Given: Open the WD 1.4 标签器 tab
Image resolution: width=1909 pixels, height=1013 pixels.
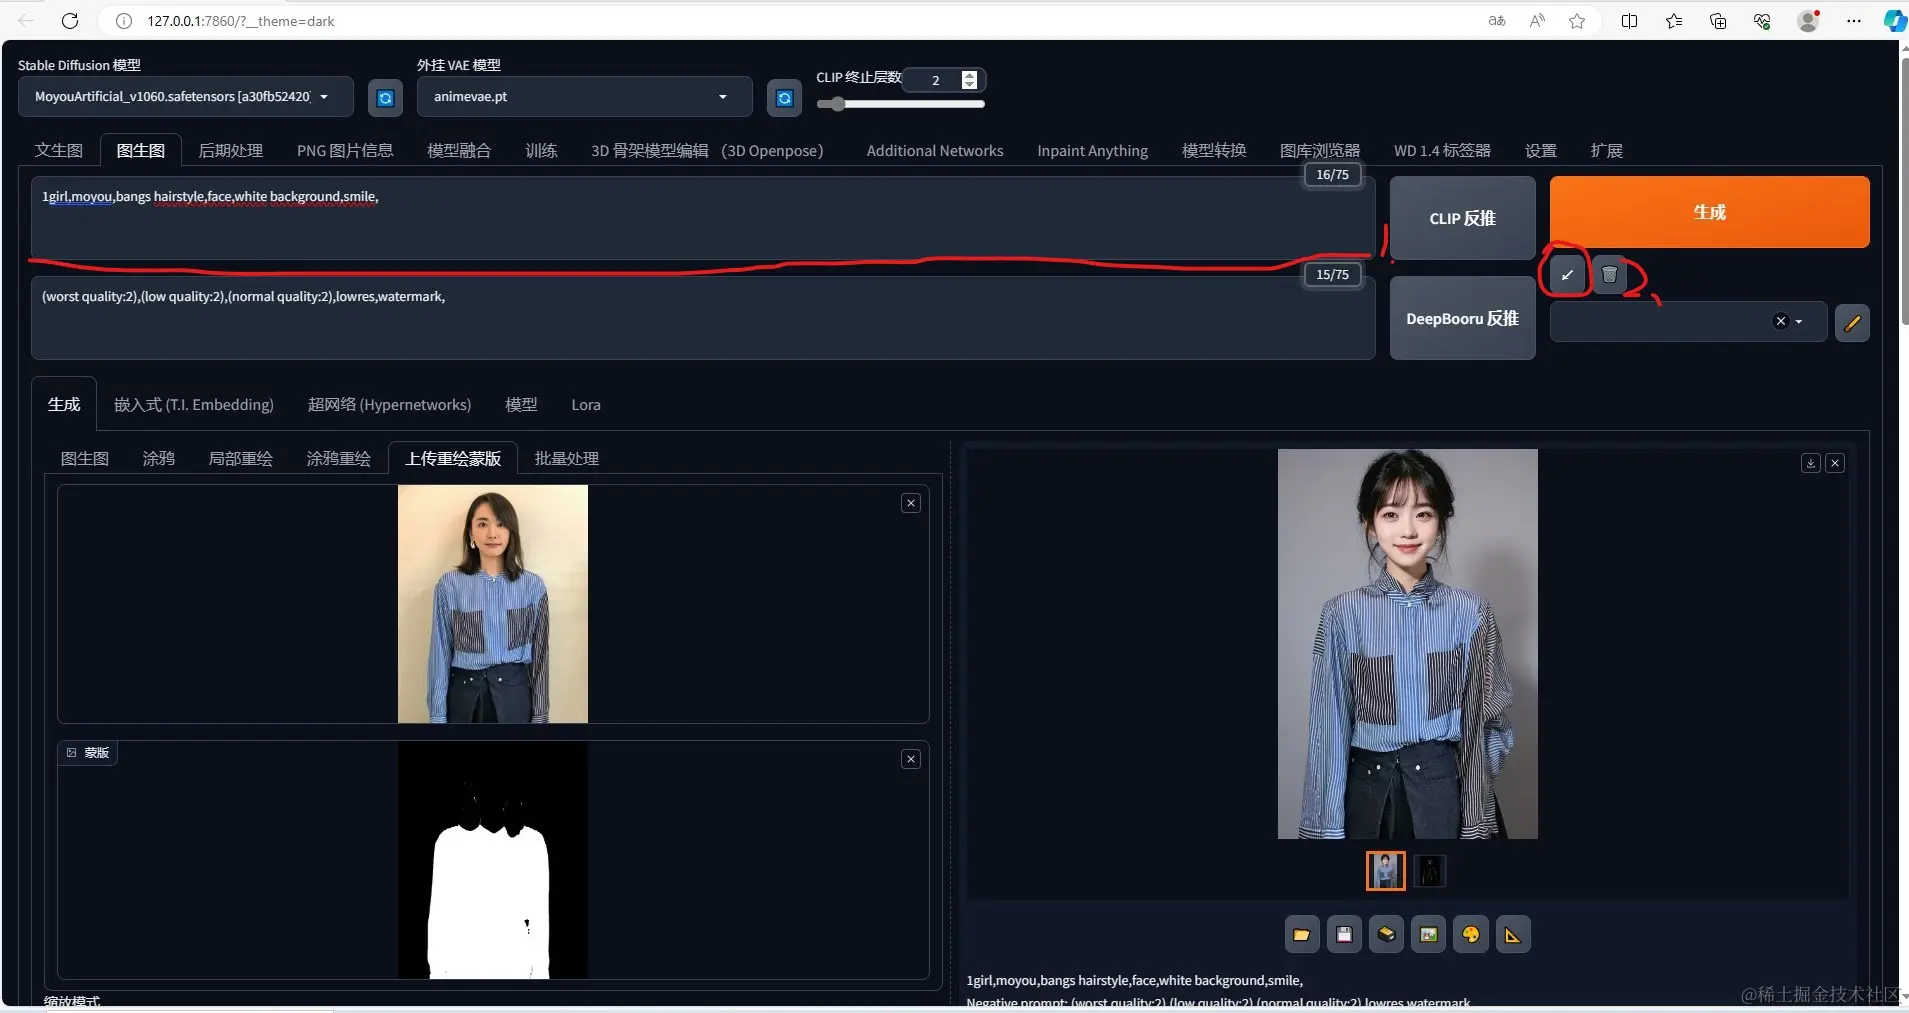Looking at the screenshot, I should pos(1442,150).
